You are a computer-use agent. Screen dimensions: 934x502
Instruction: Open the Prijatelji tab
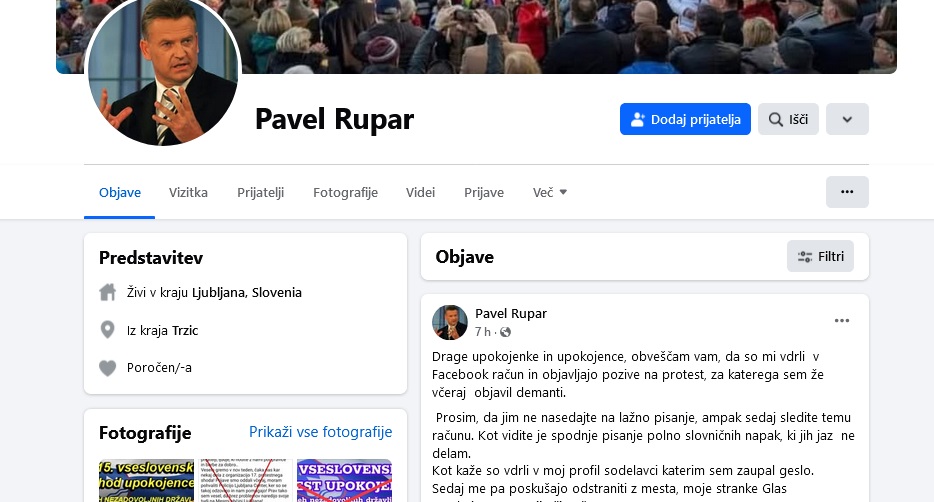pyautogui.click(x=260, y=192)
